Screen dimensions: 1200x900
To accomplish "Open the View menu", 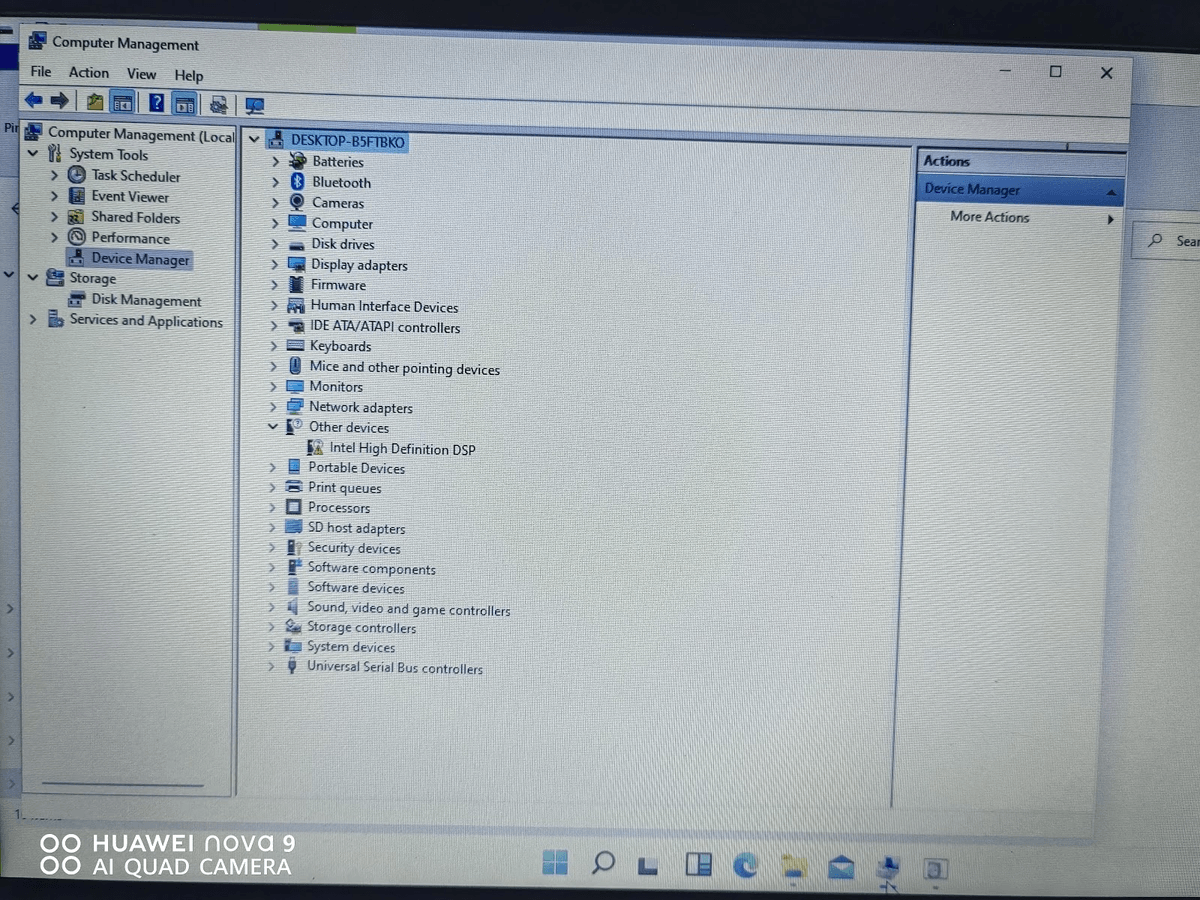I will tap(141, 74).
